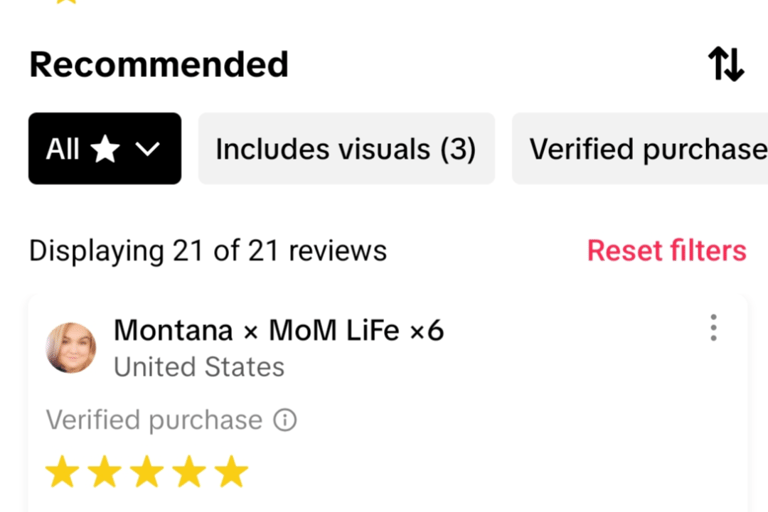Image resolution: width=768 pixels, height=512 pixels.
Task: Open the three-dot menu on Montana's review
Action: pyautogui.click(x=713, y=328)
